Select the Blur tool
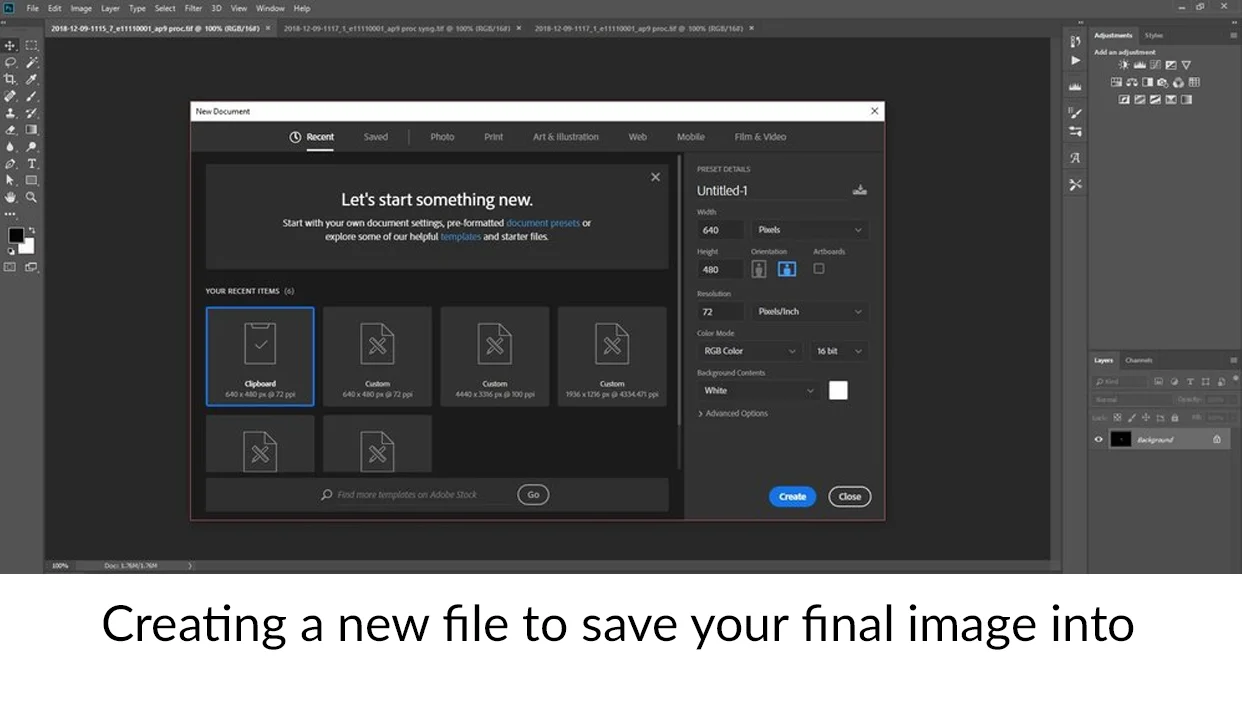 coord(10,146)
